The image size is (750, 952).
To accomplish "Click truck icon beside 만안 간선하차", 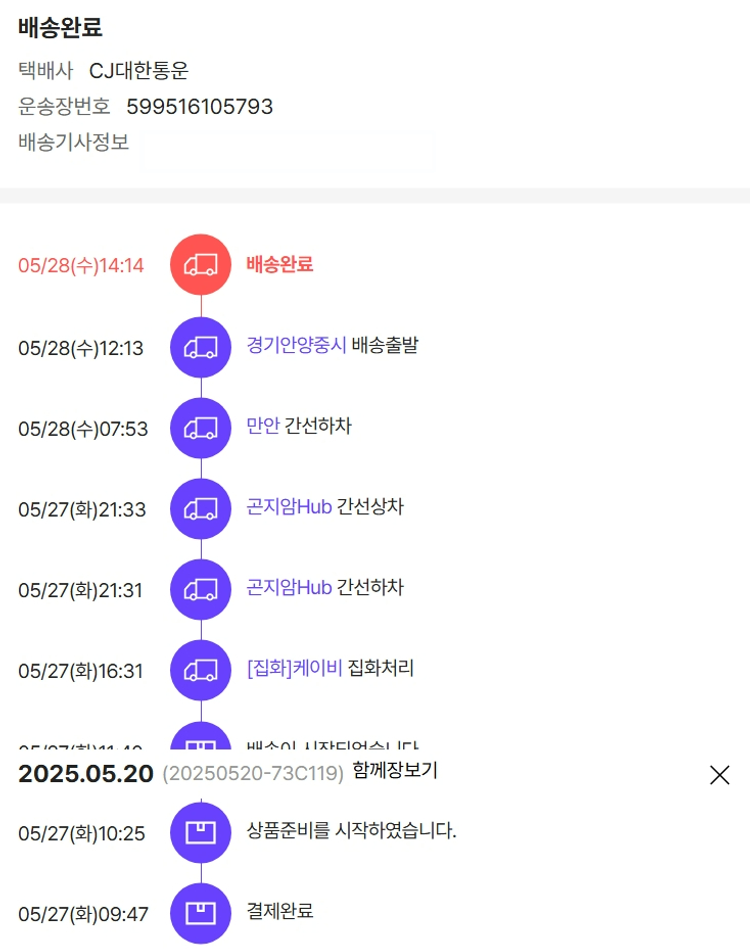I will coord(201,428).
